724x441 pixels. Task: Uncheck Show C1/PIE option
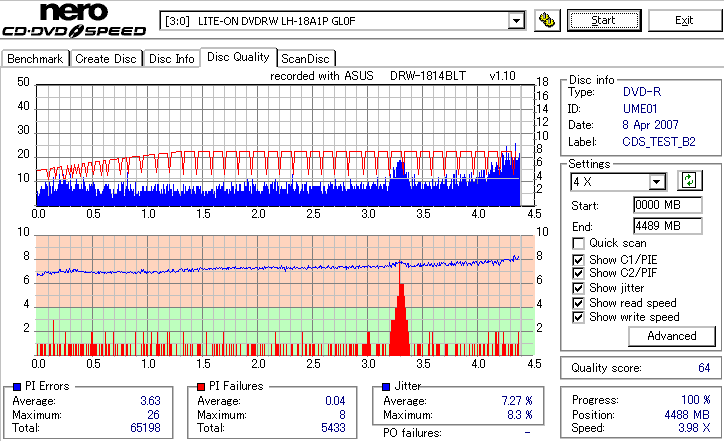[x=578, y=260]
